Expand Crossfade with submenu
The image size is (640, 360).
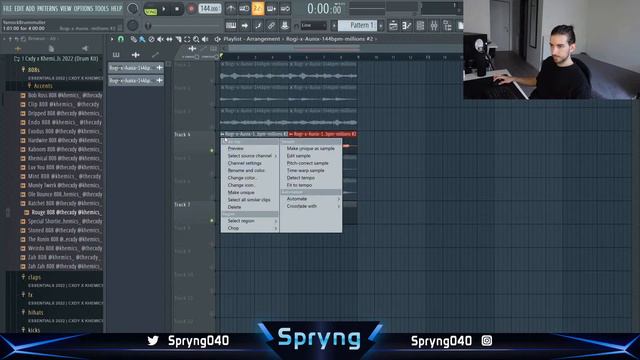(311, 206)
